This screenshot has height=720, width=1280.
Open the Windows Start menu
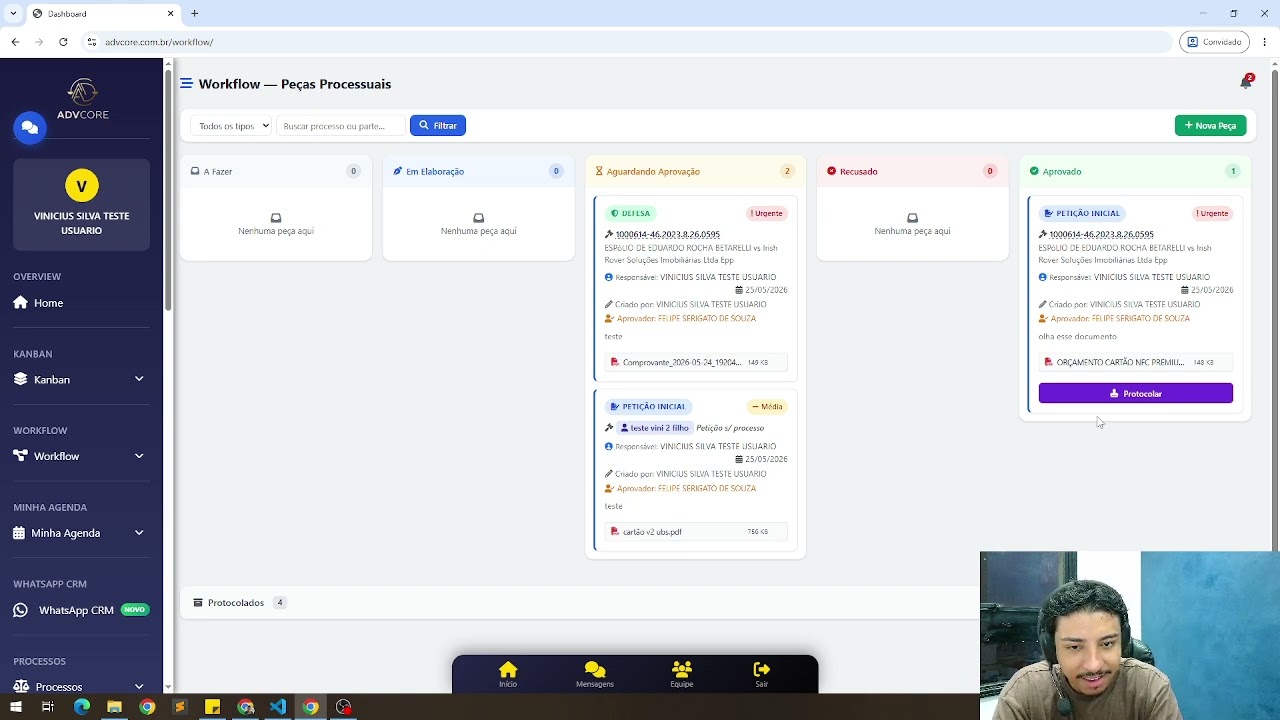(15, 707)
